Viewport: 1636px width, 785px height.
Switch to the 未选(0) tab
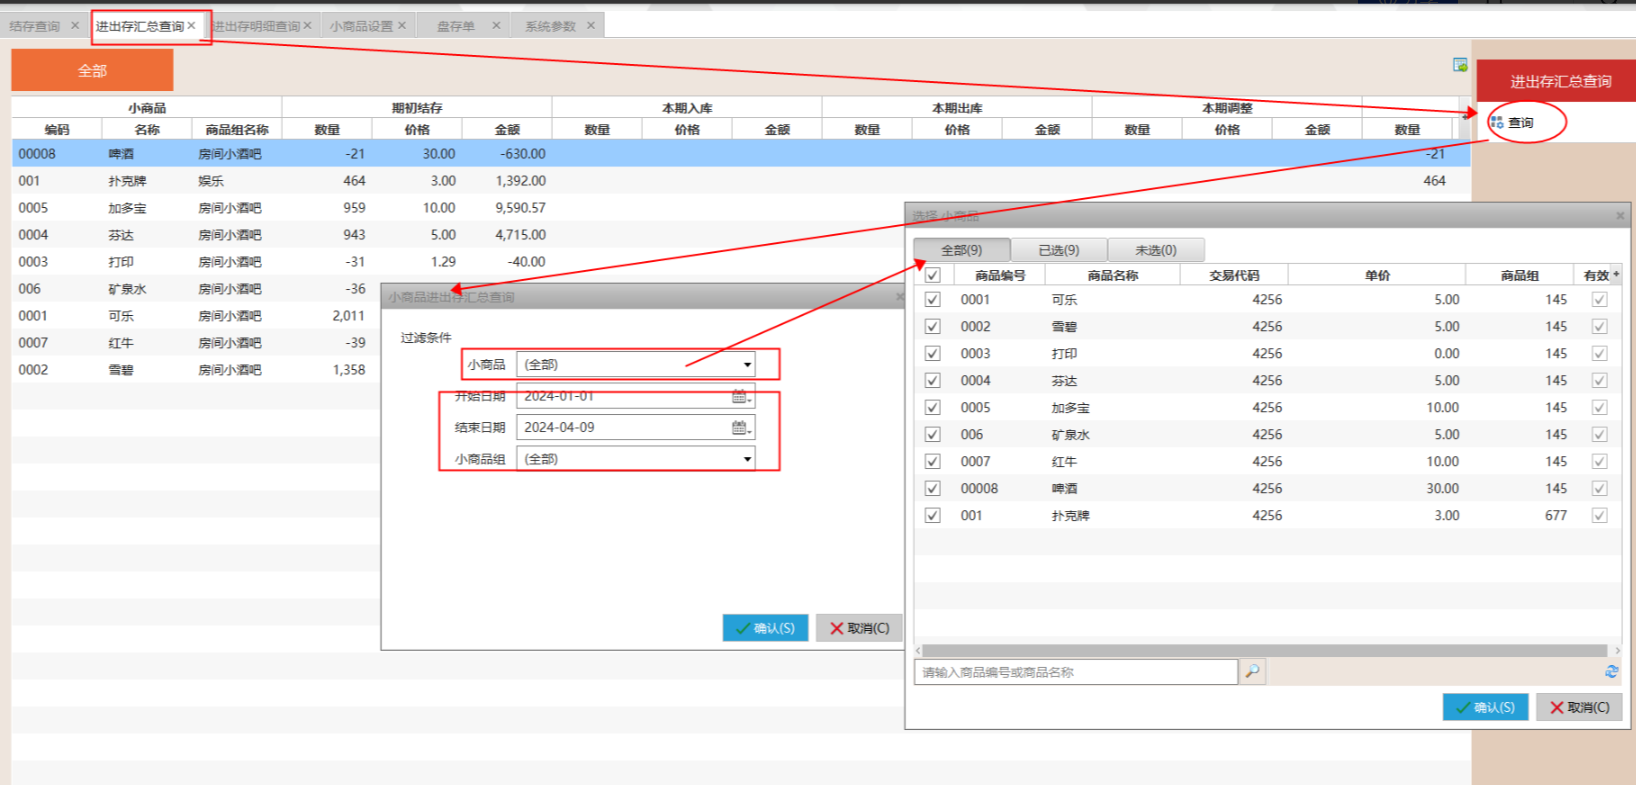[x=1155, y=250]
